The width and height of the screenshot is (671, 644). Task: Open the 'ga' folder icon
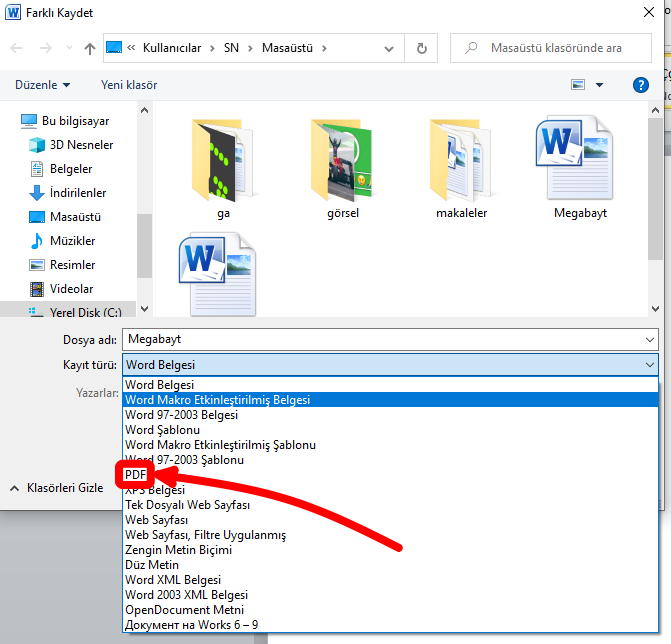222,160
